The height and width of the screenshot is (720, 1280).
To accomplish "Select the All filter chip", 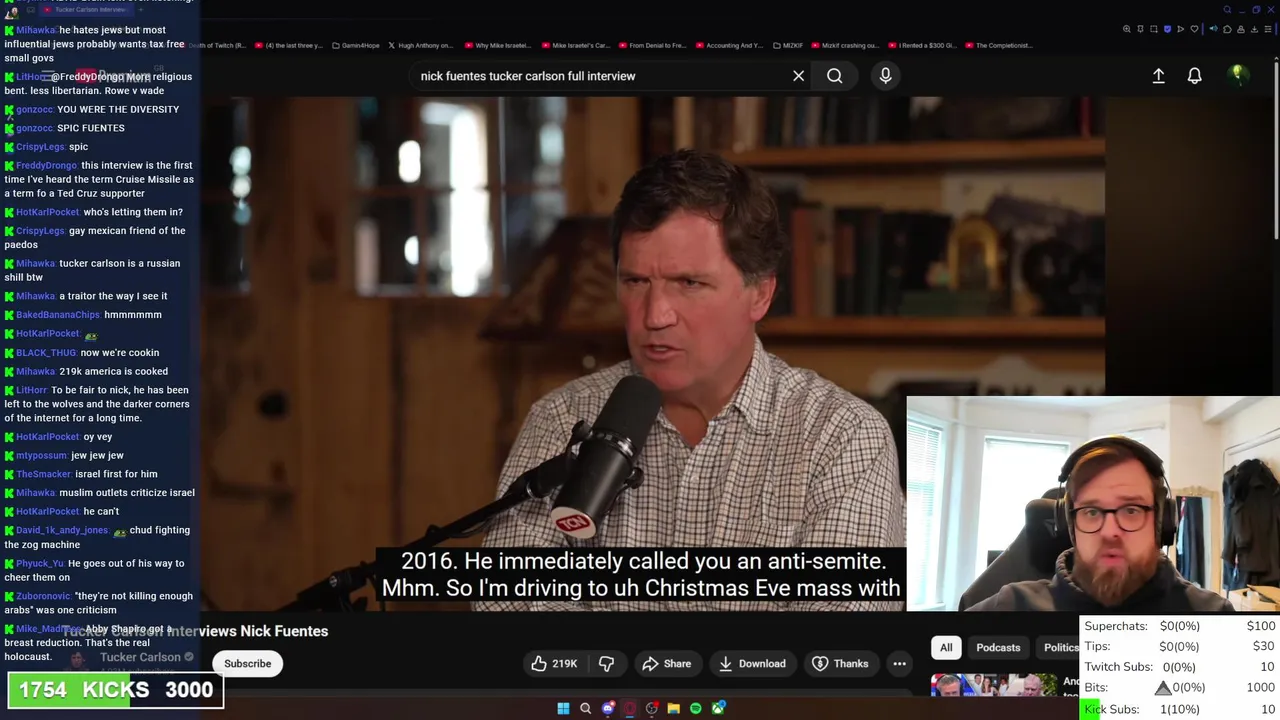I will coord(946,647).
